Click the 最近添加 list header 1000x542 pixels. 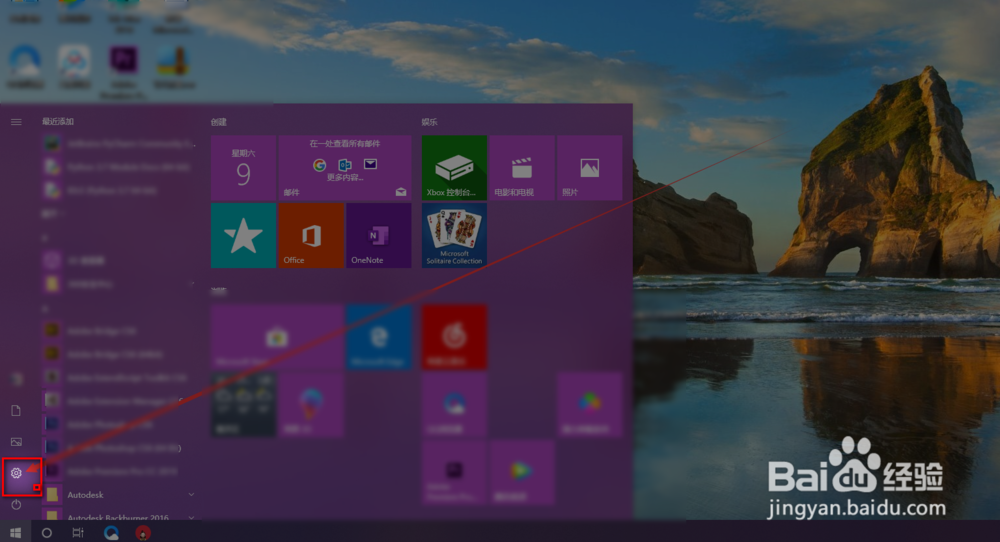[58, 121]
